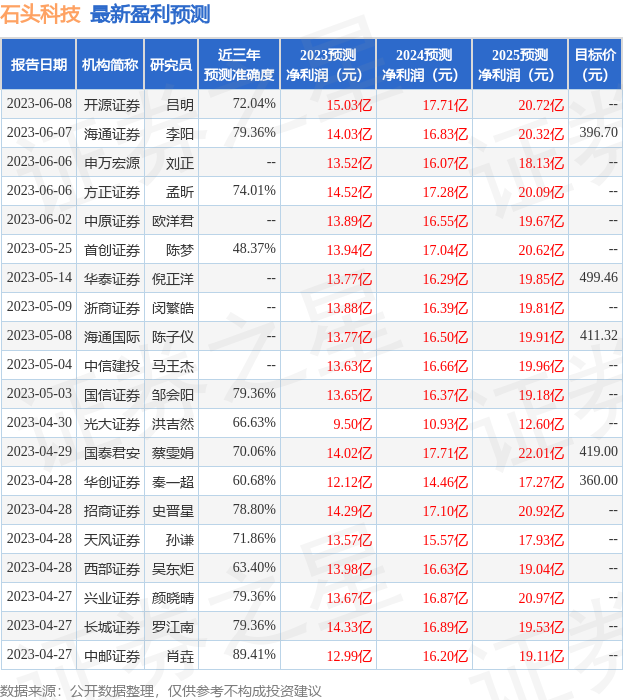Click the 最新盈利预测 heading
The width and height of the screenshot is (623, 700).
click(x=150, y=14)
